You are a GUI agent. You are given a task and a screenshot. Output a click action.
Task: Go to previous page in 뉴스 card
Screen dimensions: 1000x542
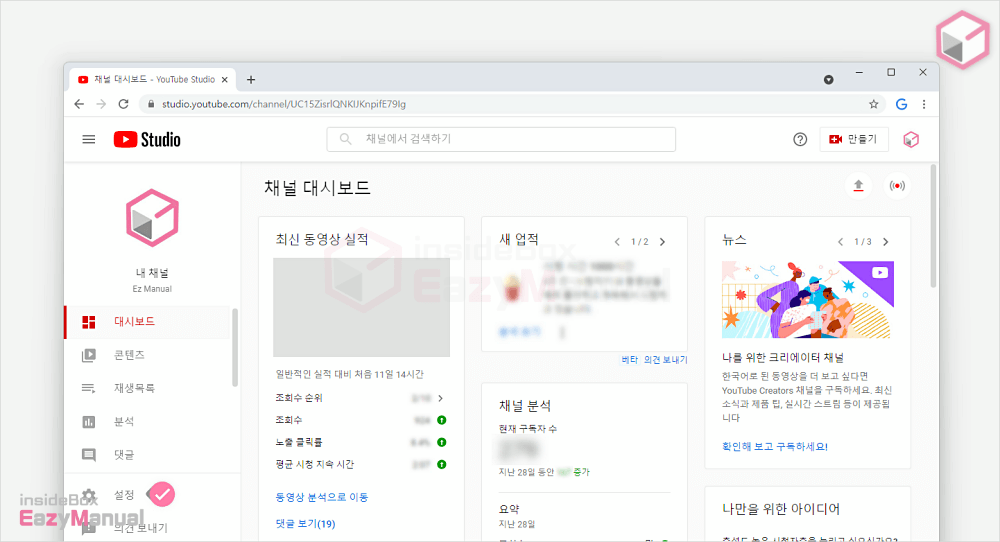pyautogui.click(x=841, y=242)
